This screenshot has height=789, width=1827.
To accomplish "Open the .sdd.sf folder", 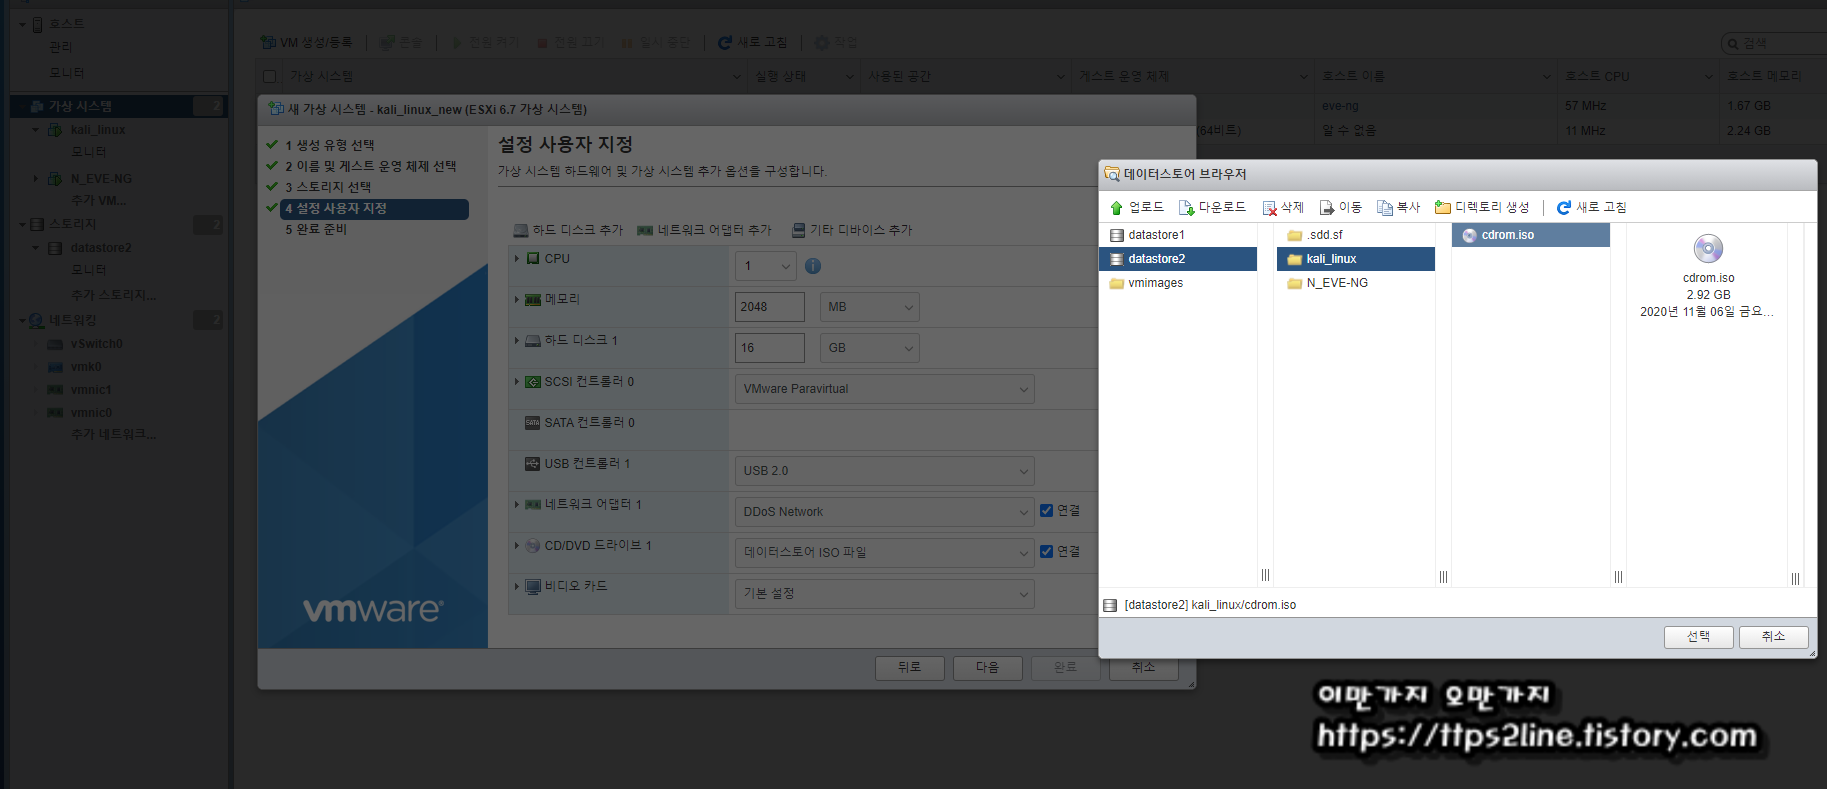I will tap(1355, 235).
